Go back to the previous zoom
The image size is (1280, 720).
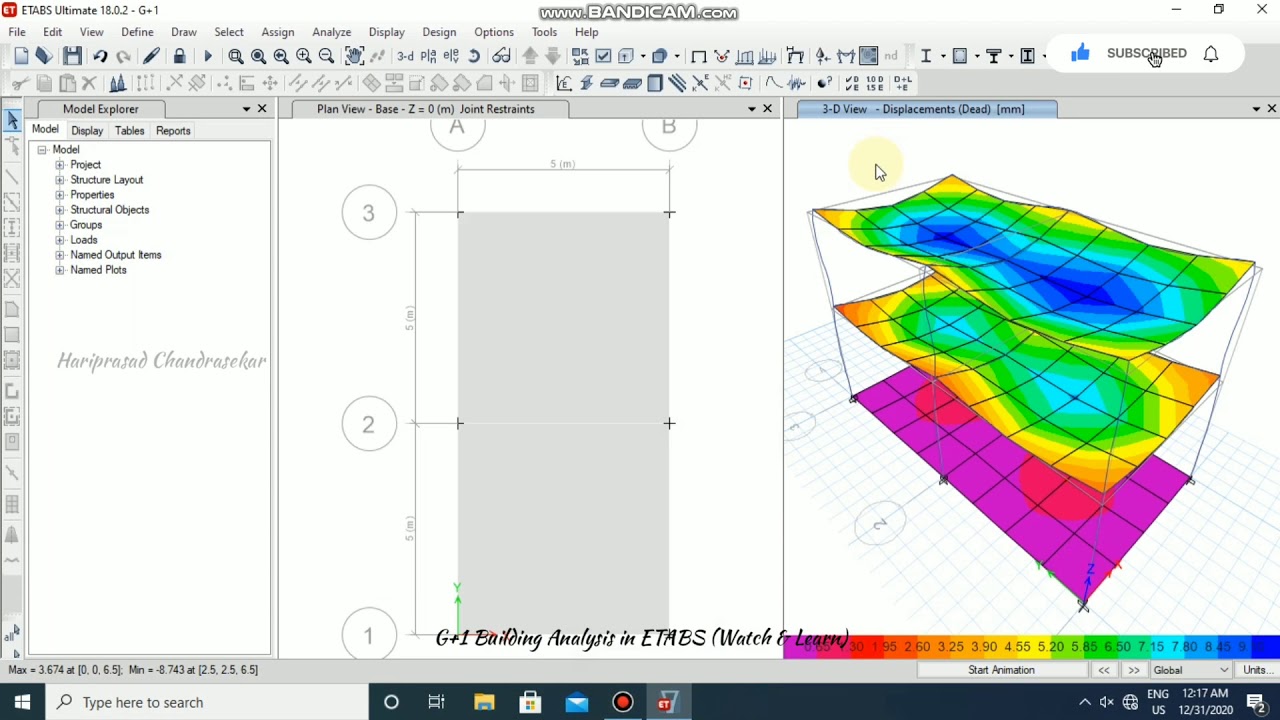(x=281, y=57)
